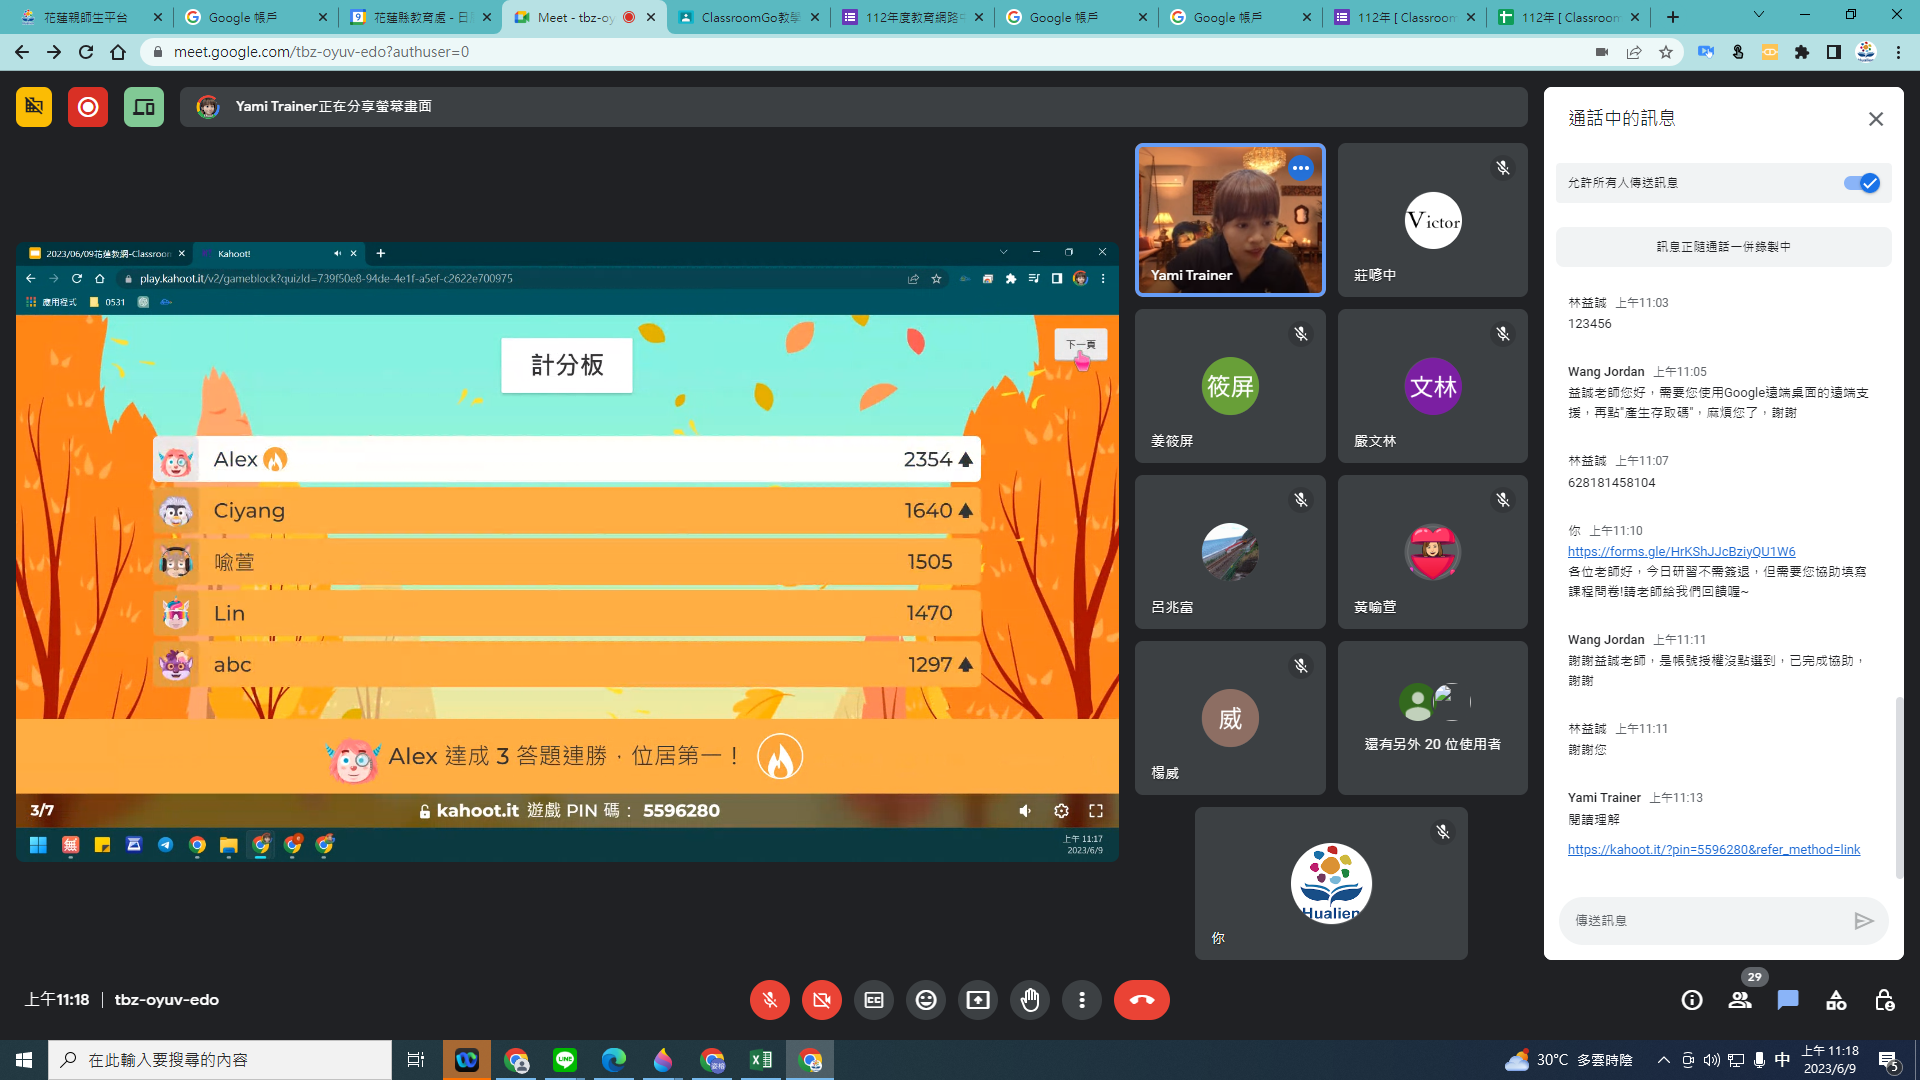
Task: Open the emoji reactions button
Action: [926, 1000]
